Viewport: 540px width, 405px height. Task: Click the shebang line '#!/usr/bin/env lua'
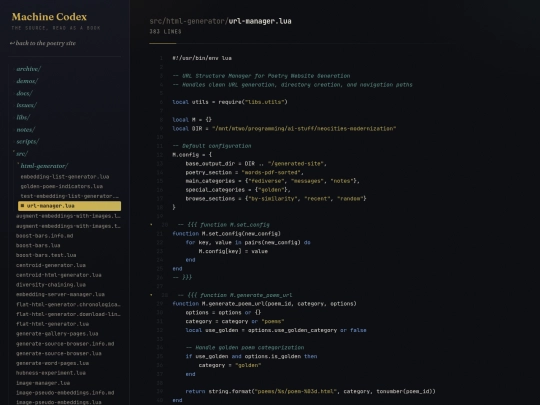click(202, 58)
